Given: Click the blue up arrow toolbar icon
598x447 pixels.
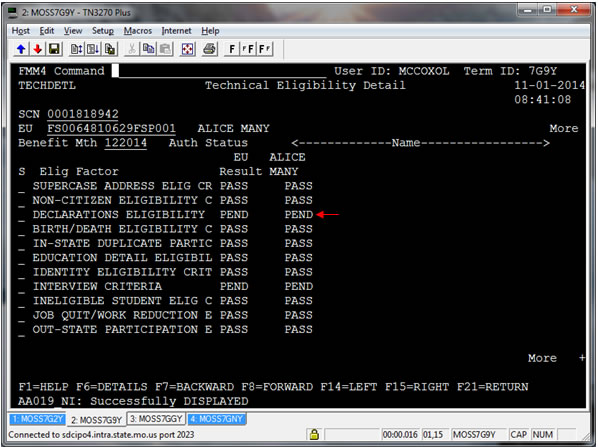Looking at the screenshot, I should pyautogui.click(x=21, y=49).
